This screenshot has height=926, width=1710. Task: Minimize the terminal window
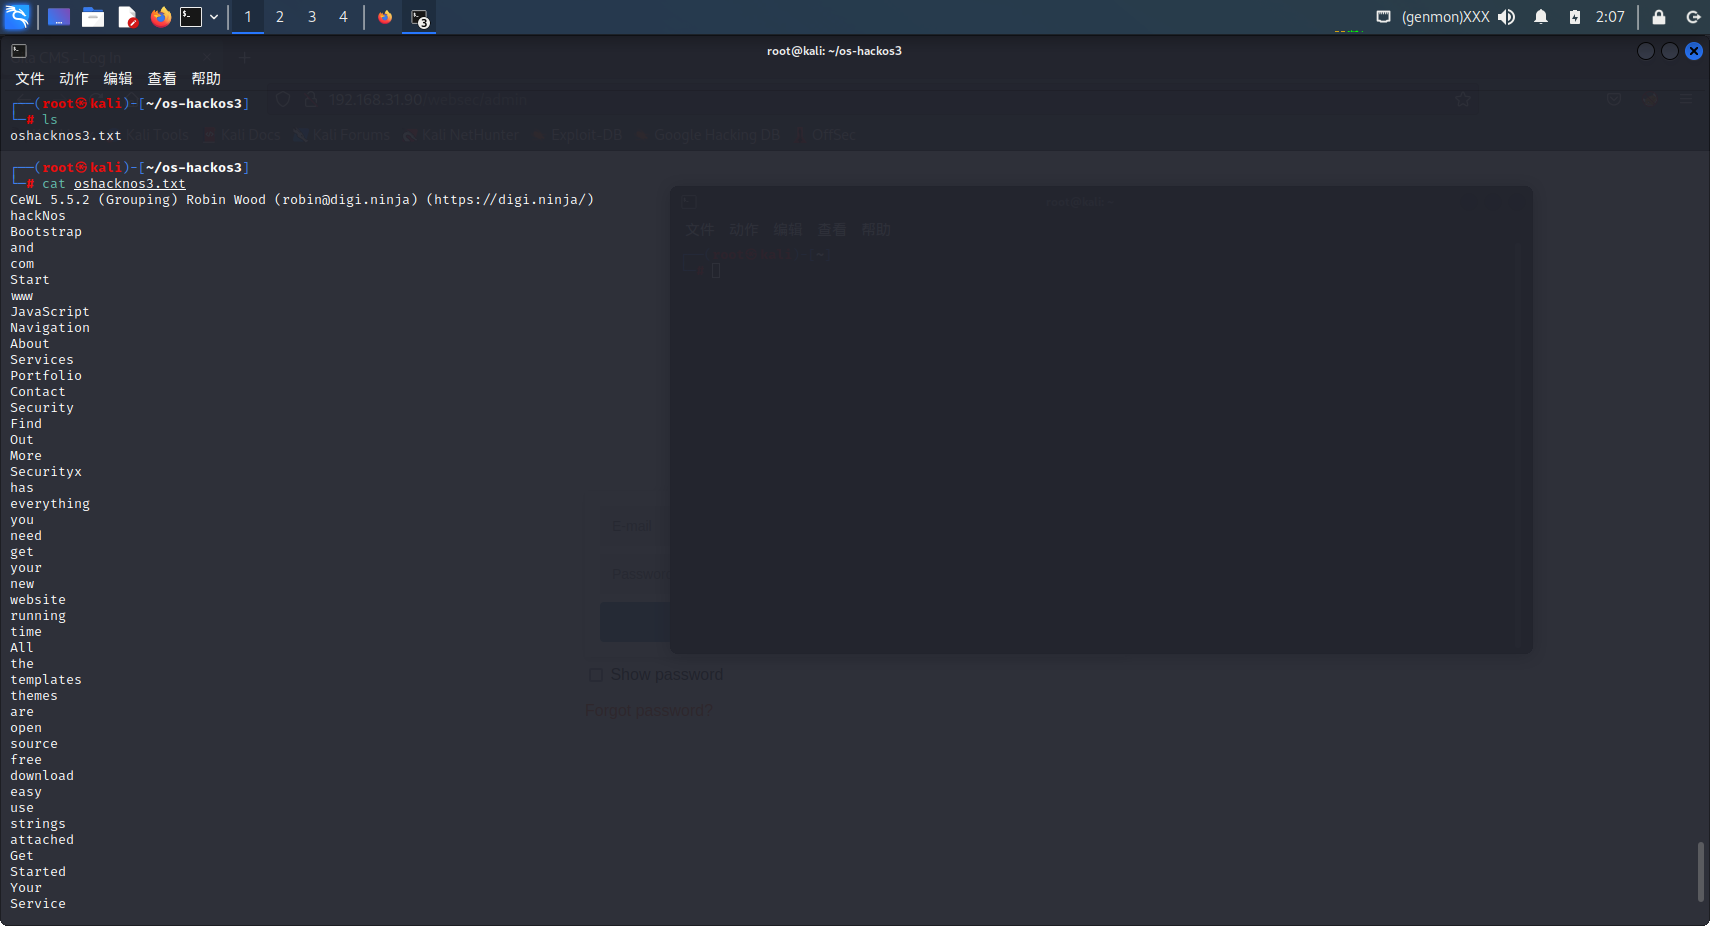[x=1645, y=51]
